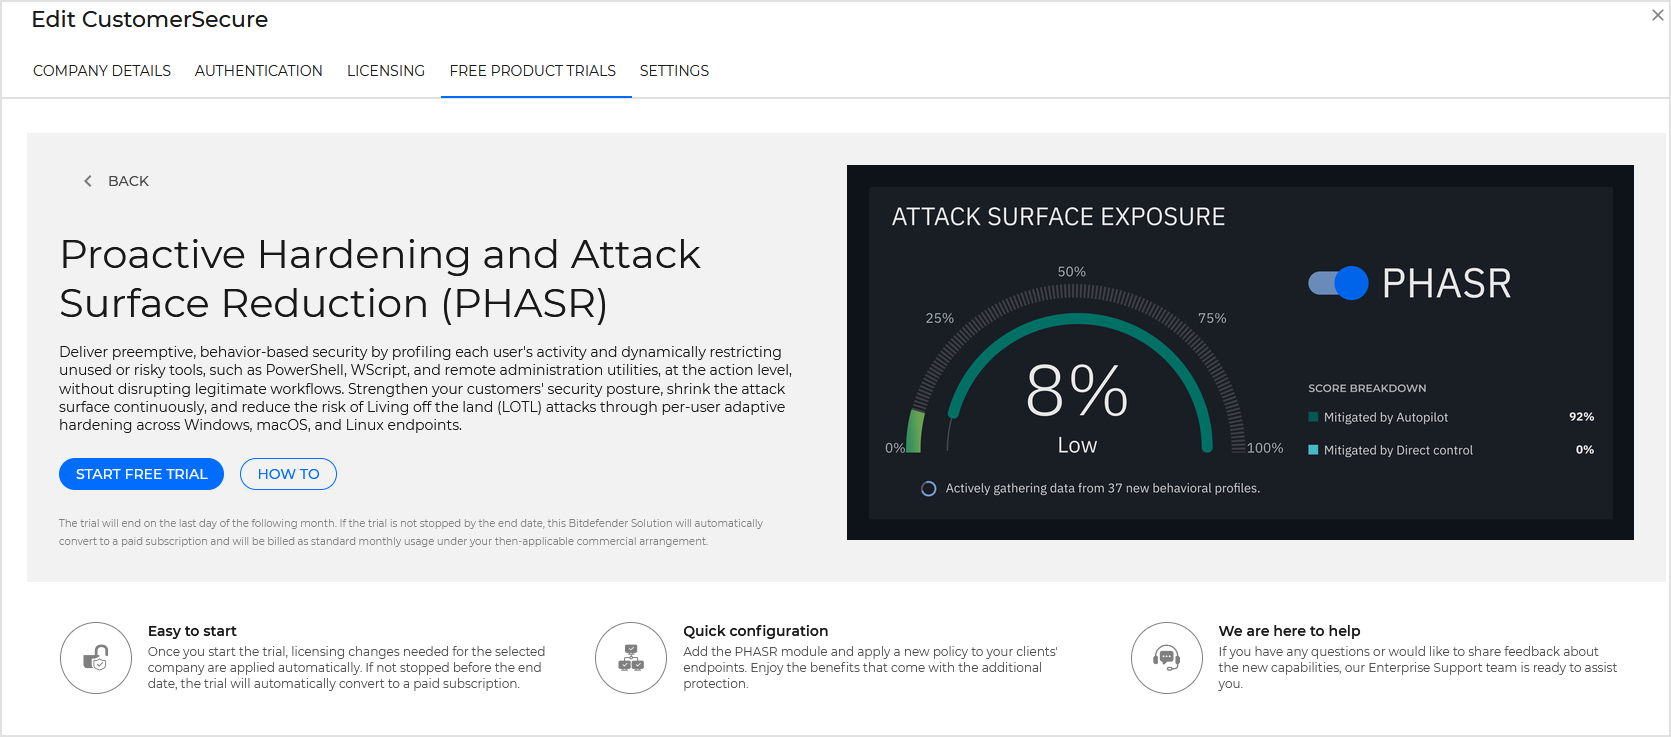This screenshot has width=1671, height=737.
Task: Open the Licensing tab
Action: tap(386, 71)
